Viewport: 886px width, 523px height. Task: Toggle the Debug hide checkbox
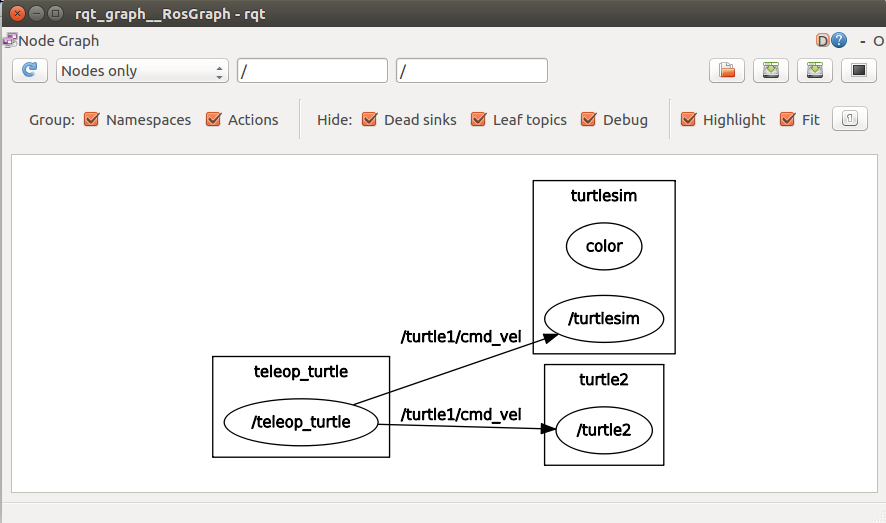(x=588, y=120)
